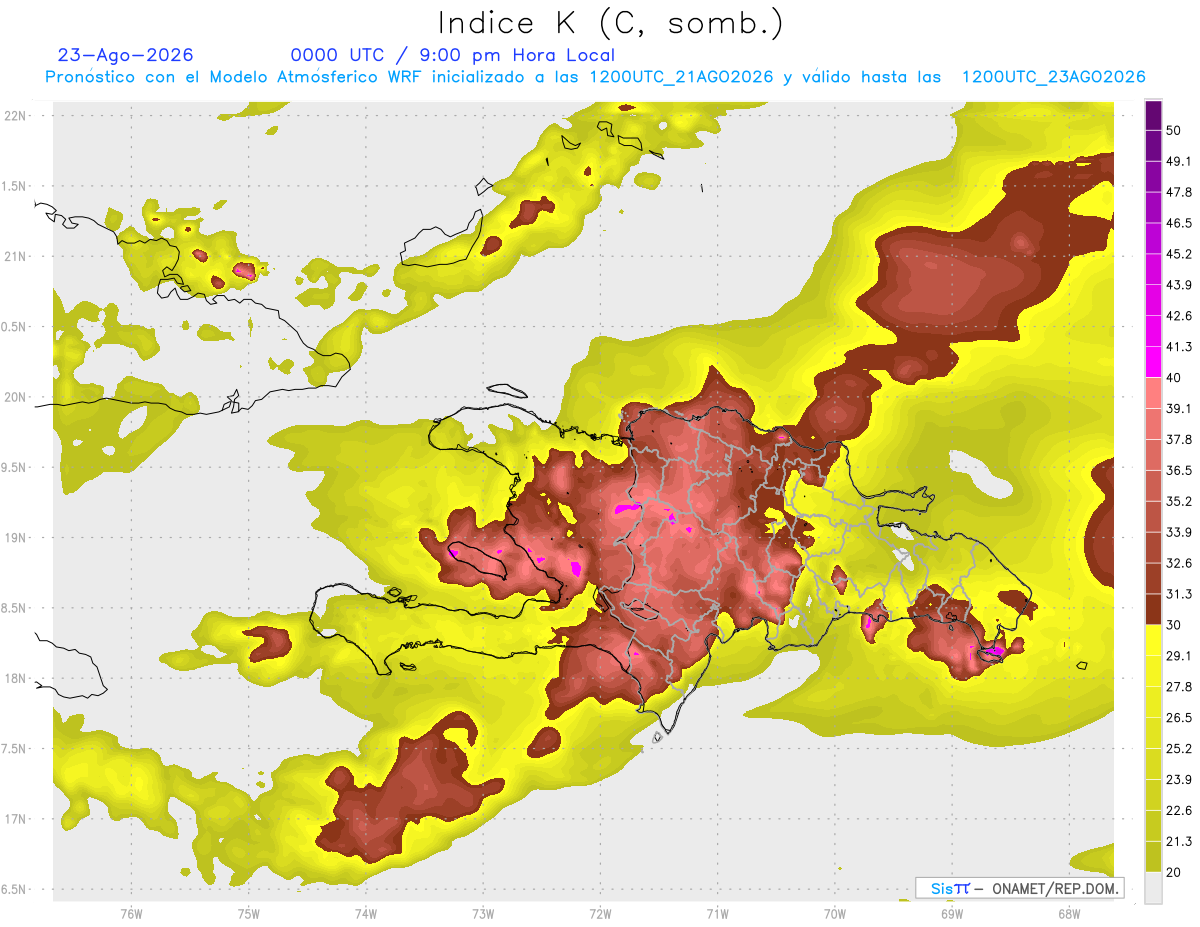Click the "Indice K (C, somb.)" title

coord(610,23)
